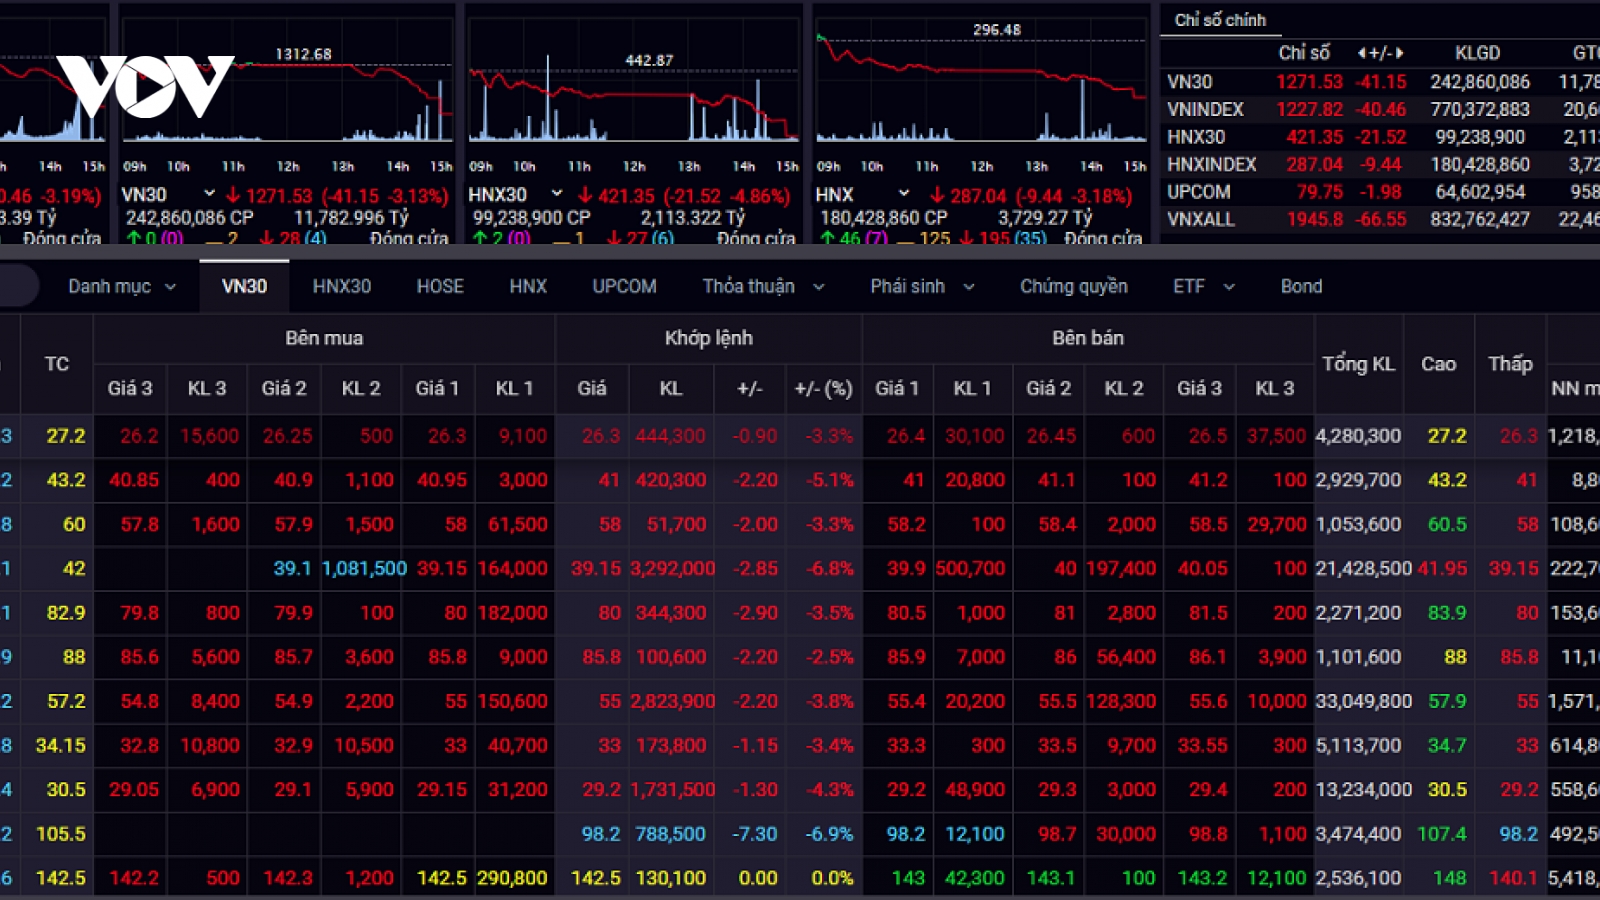Sort by the Thấp column header
Image resolution: width=1600 pixels, height=900 pixels.
tap(1510, 364)
